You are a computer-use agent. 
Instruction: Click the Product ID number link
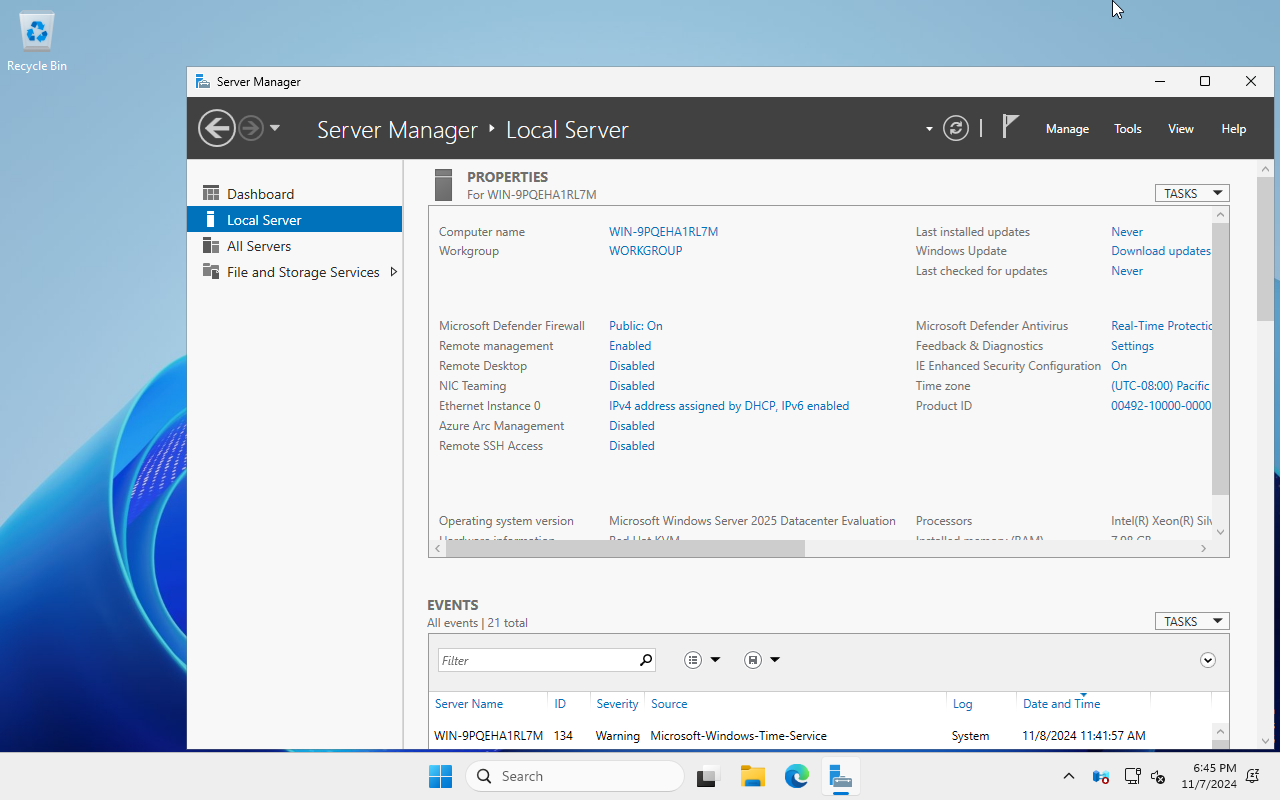tap(1161, 406)
